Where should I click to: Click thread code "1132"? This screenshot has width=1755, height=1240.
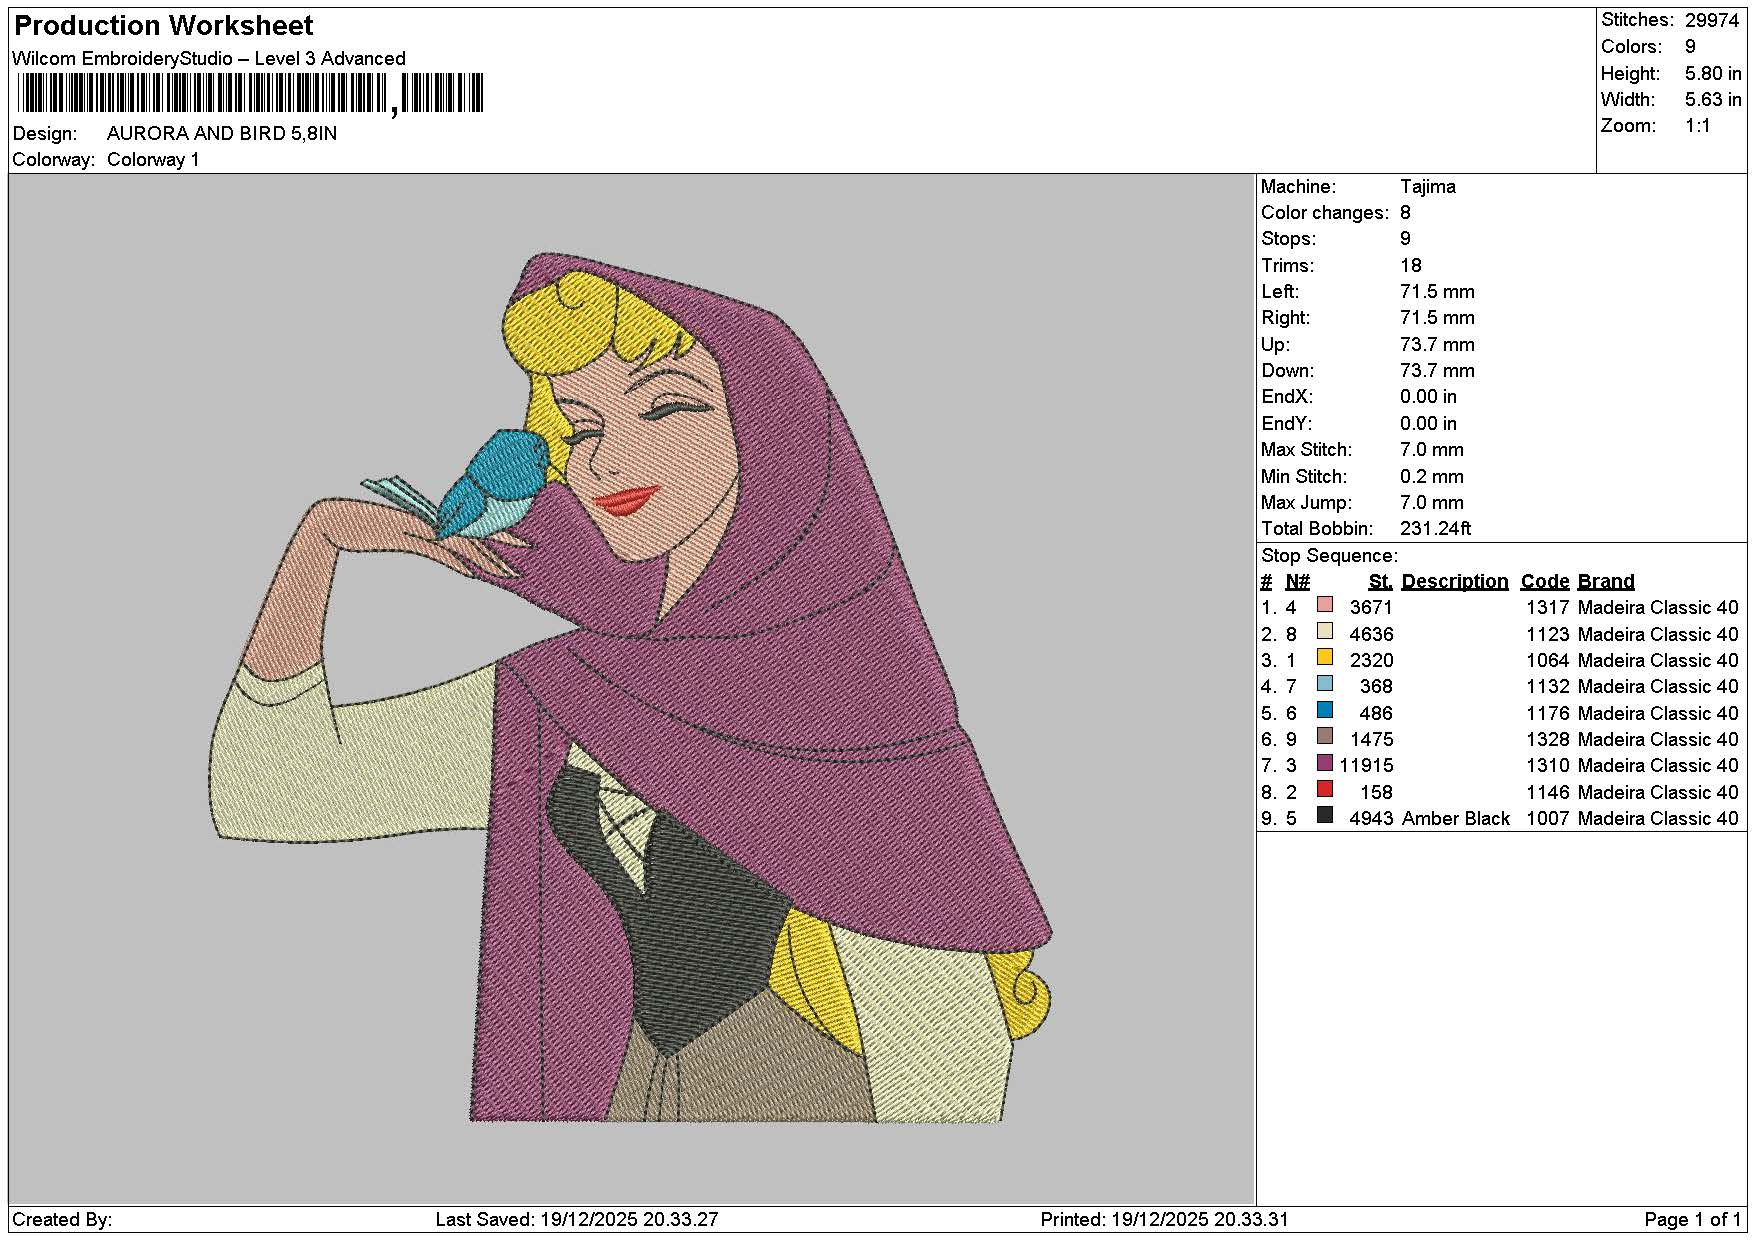tap(1548, 687)
